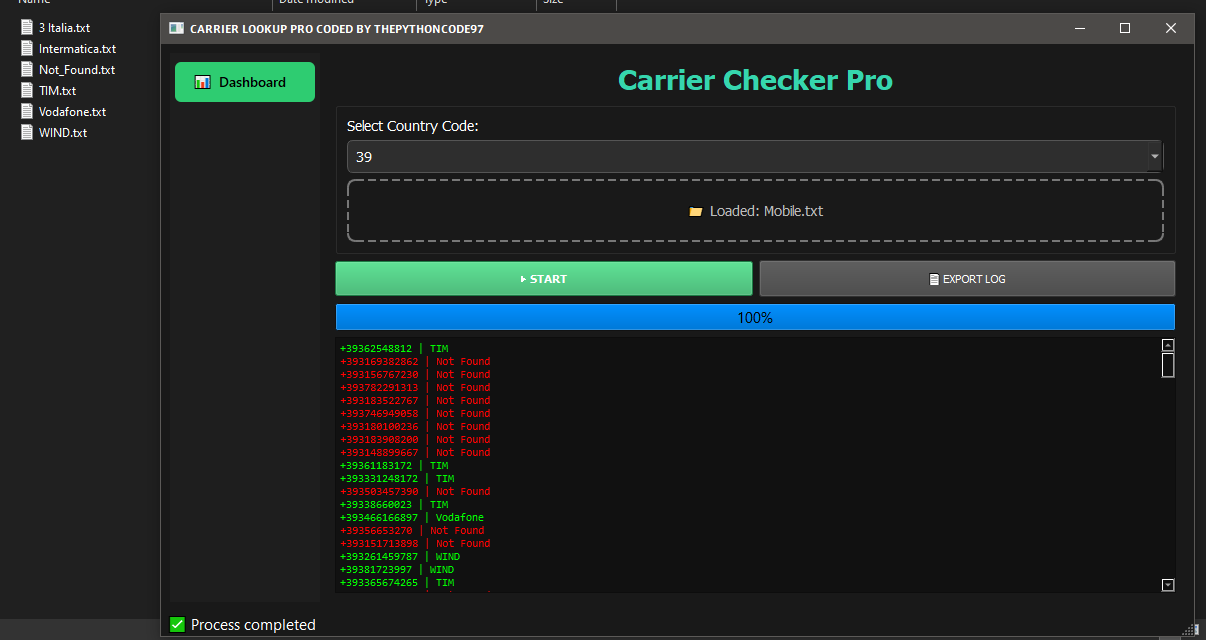Select Intermatica.txt in the file list
The height and width of the screenshot is (640, 1206).
point(77,49)
